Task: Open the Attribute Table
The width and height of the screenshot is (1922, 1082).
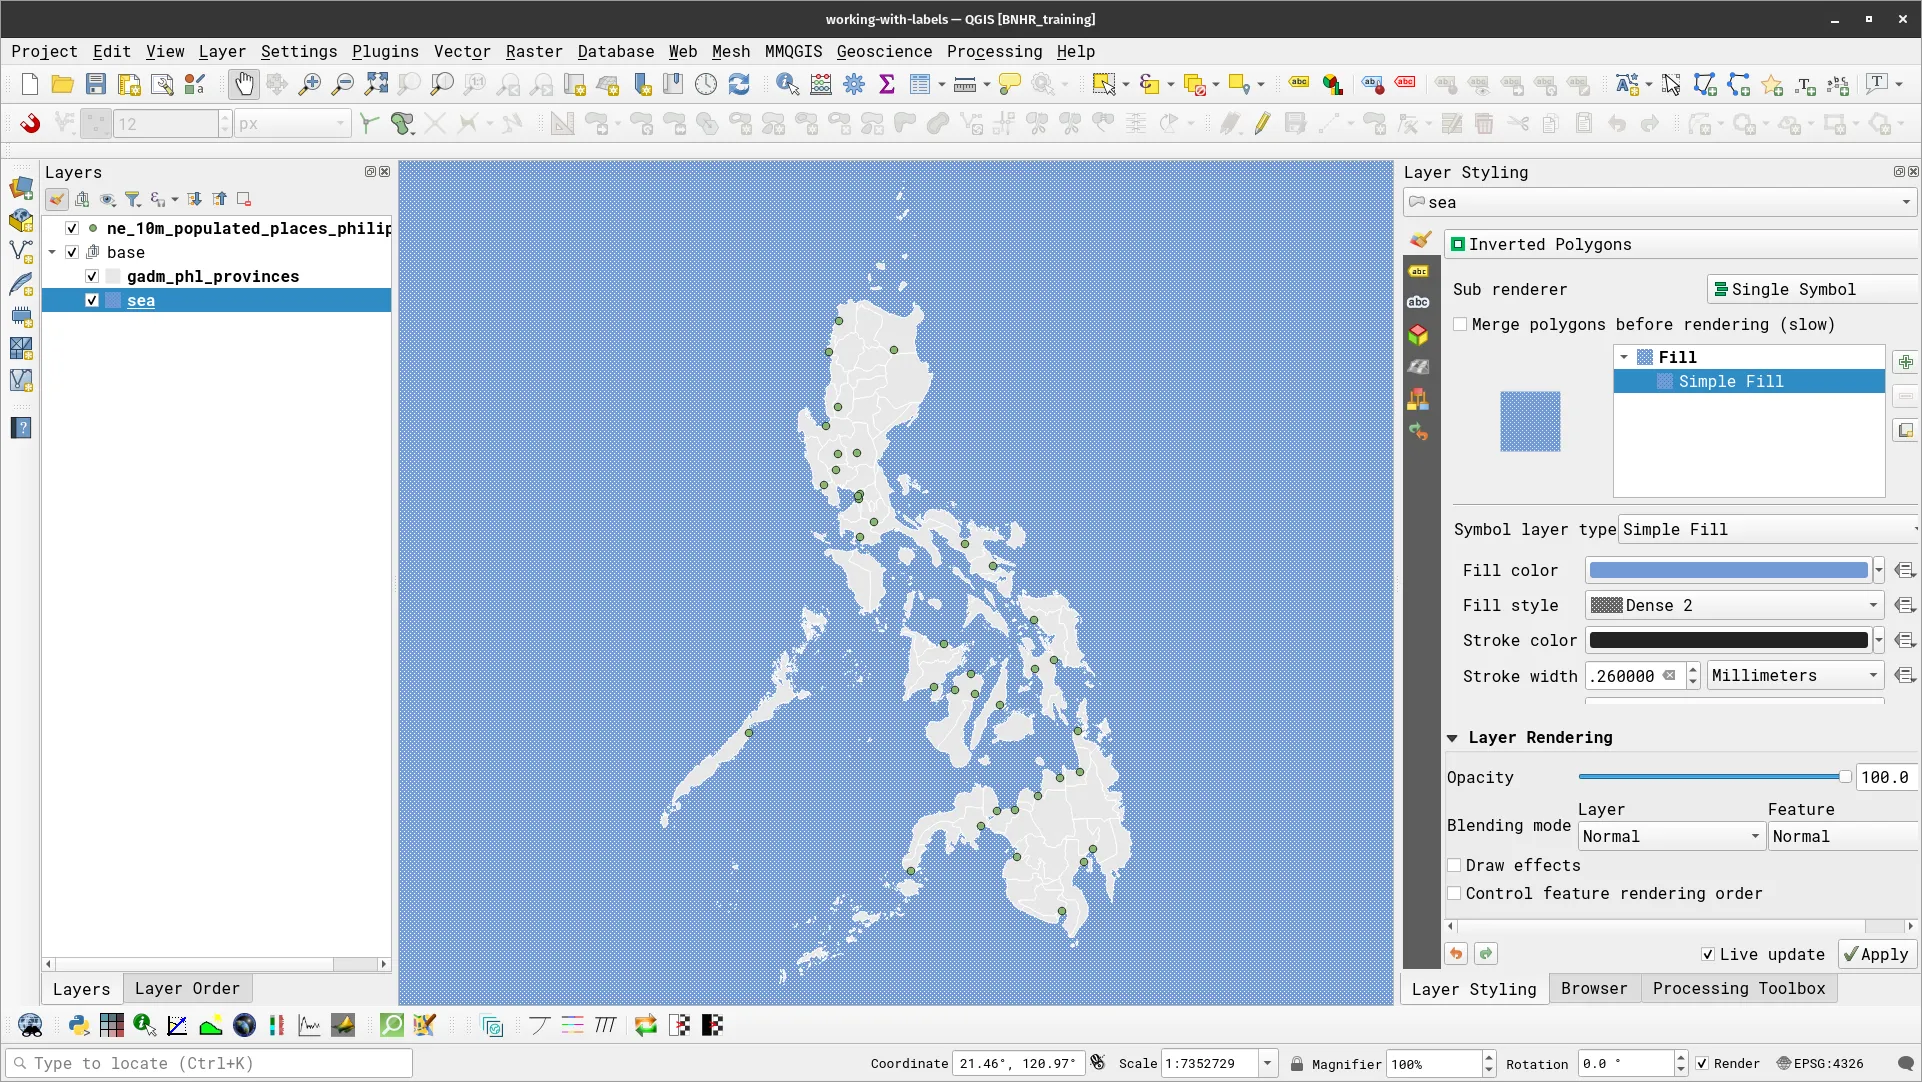Action: coord(919,84)
